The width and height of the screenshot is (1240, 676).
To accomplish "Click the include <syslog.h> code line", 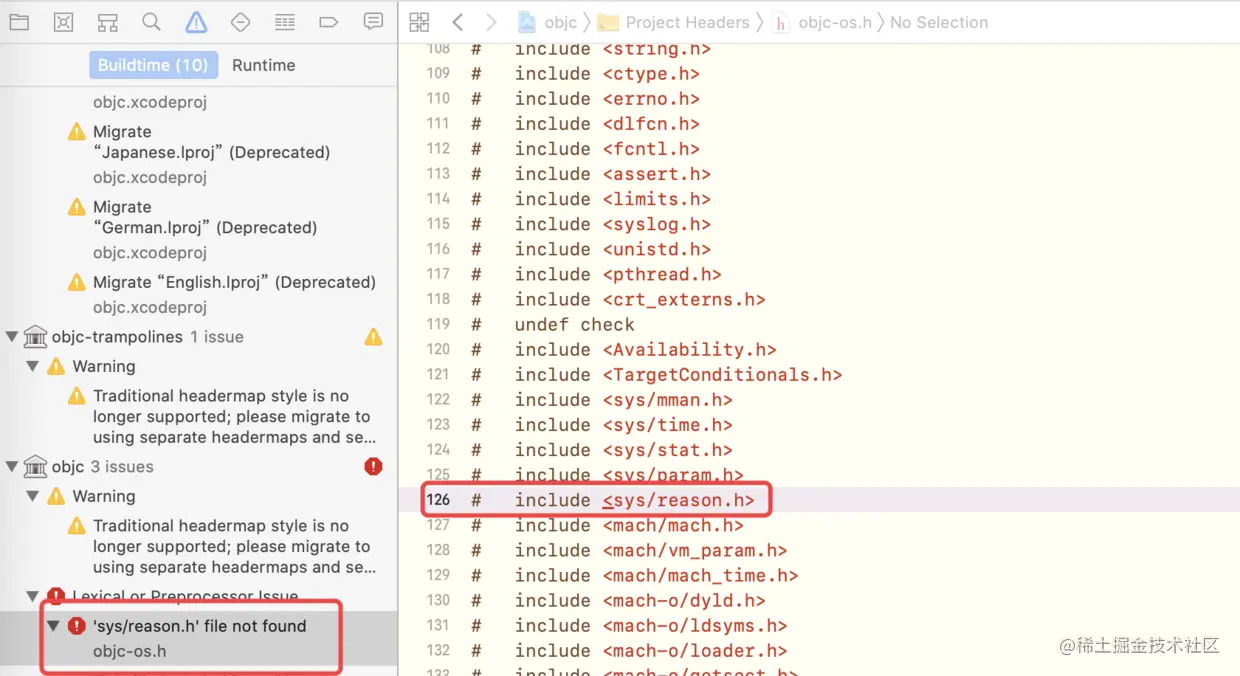I will (591, 224).
